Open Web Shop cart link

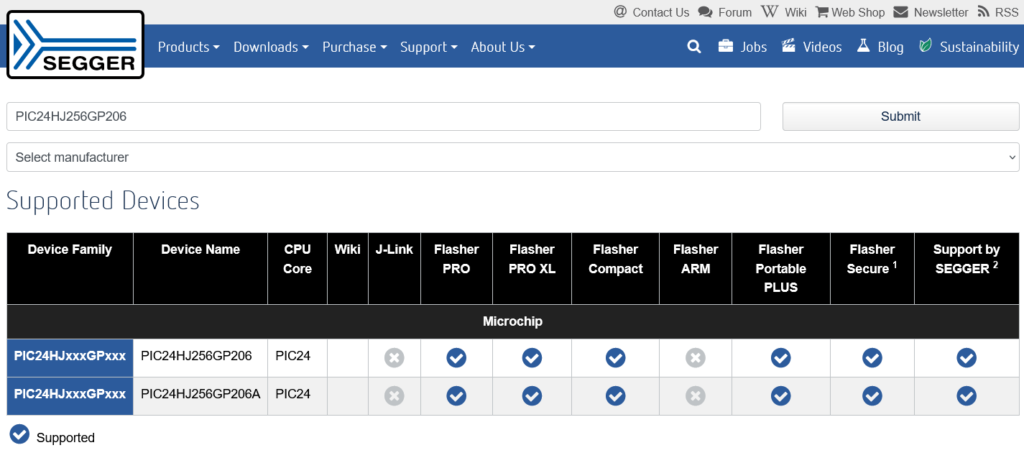point(850,12)
